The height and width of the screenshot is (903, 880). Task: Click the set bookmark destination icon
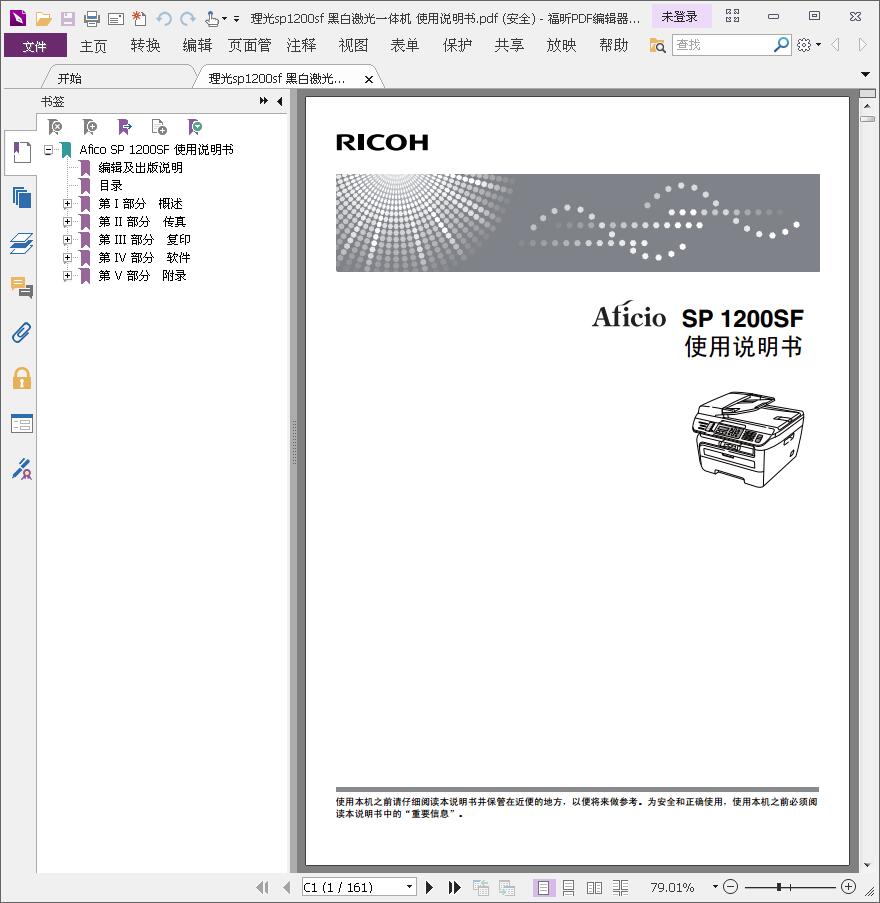(124, 127)
